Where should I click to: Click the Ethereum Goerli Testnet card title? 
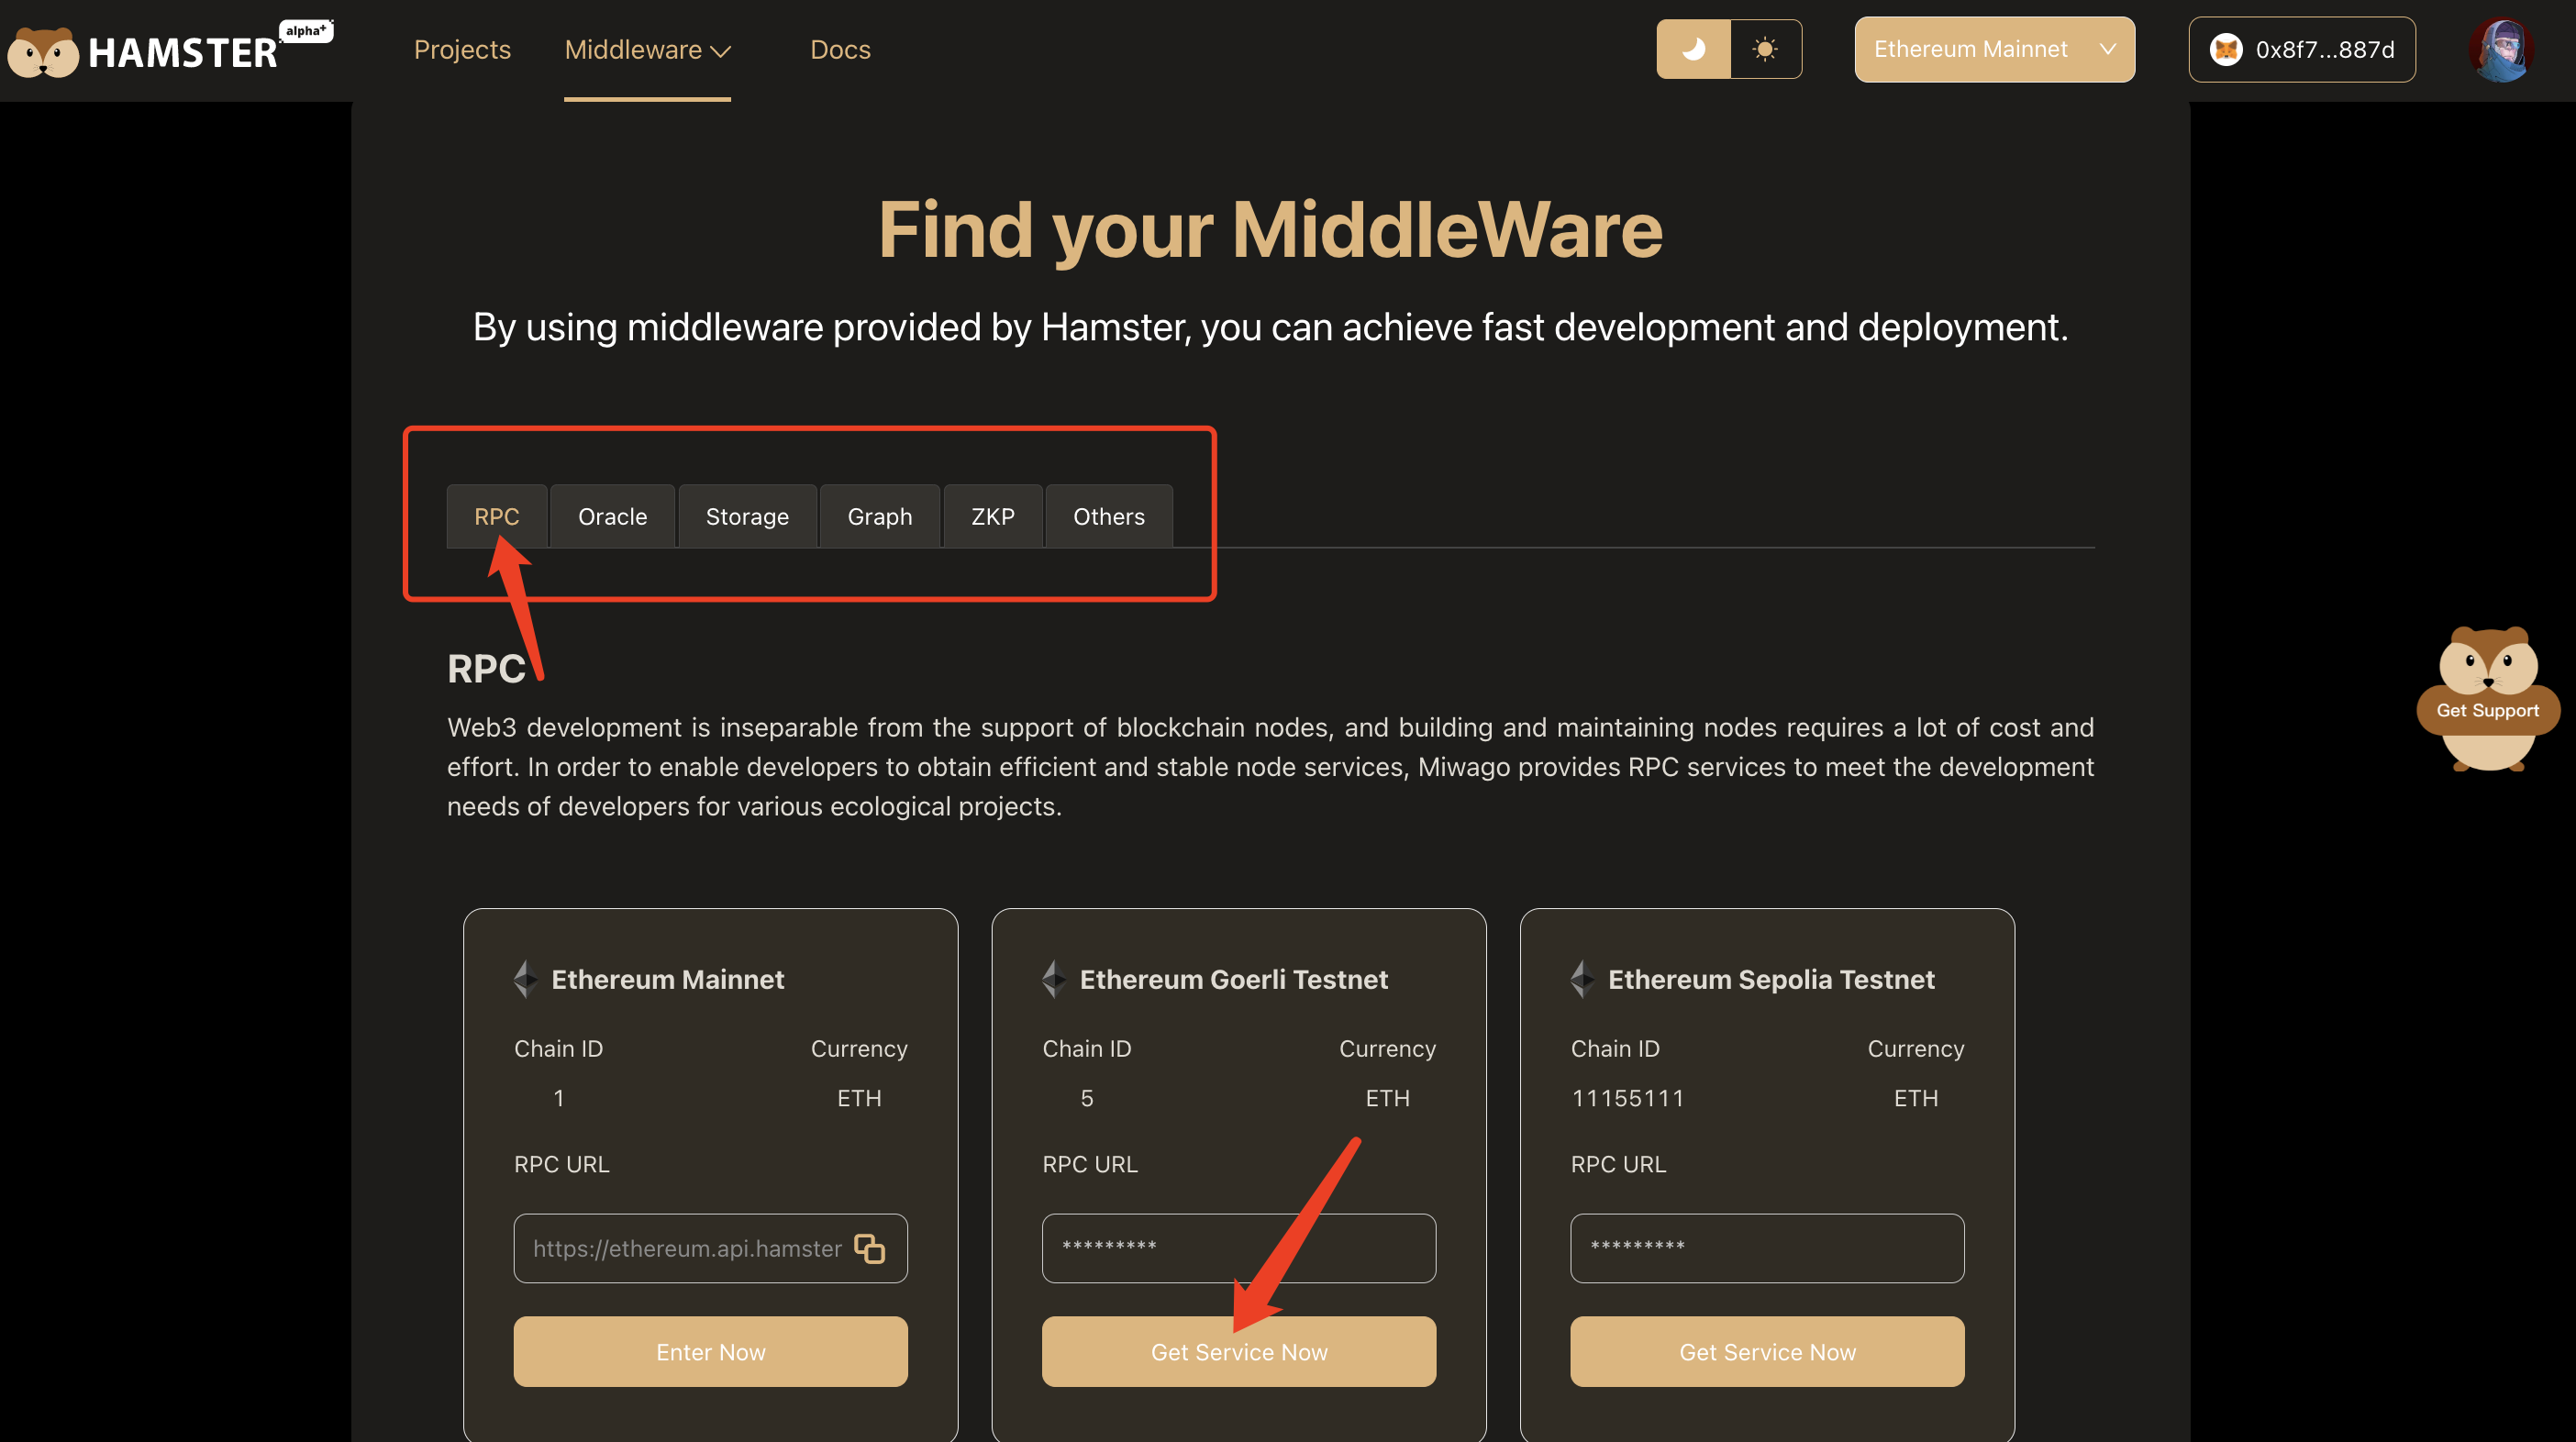[x=1233, y=979]
